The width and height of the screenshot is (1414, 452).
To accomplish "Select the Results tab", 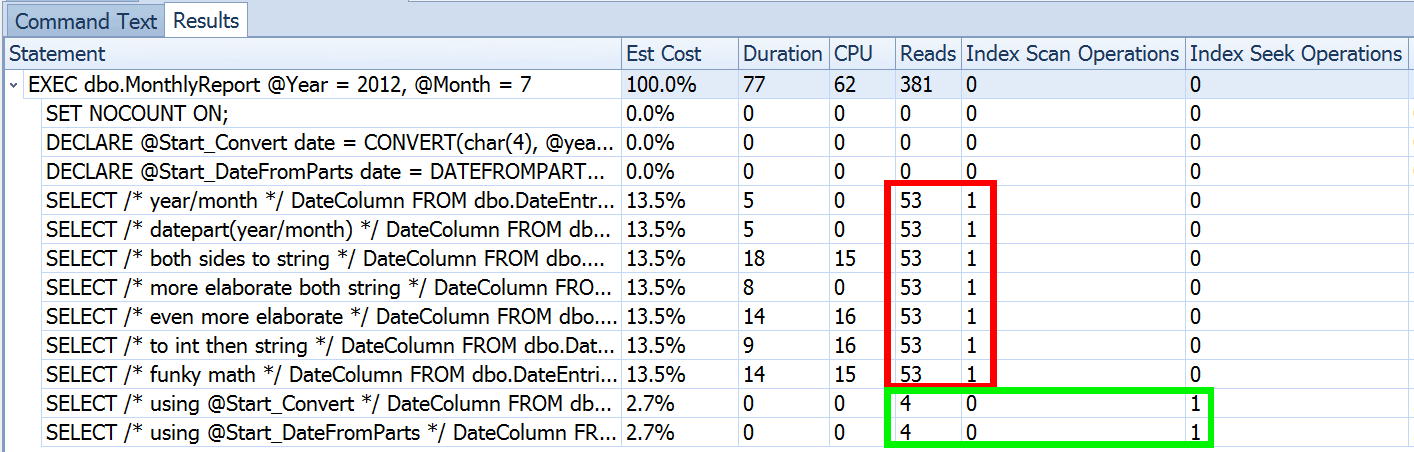I will [x=207, y=20].
